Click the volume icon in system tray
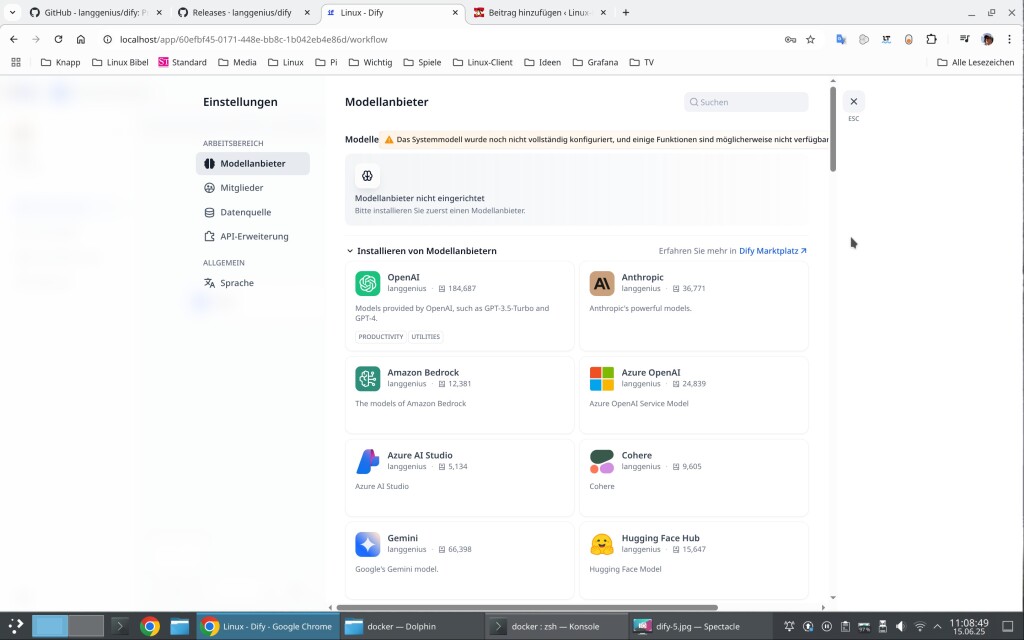Viewport: 1024px width, 640px height. 901,626
